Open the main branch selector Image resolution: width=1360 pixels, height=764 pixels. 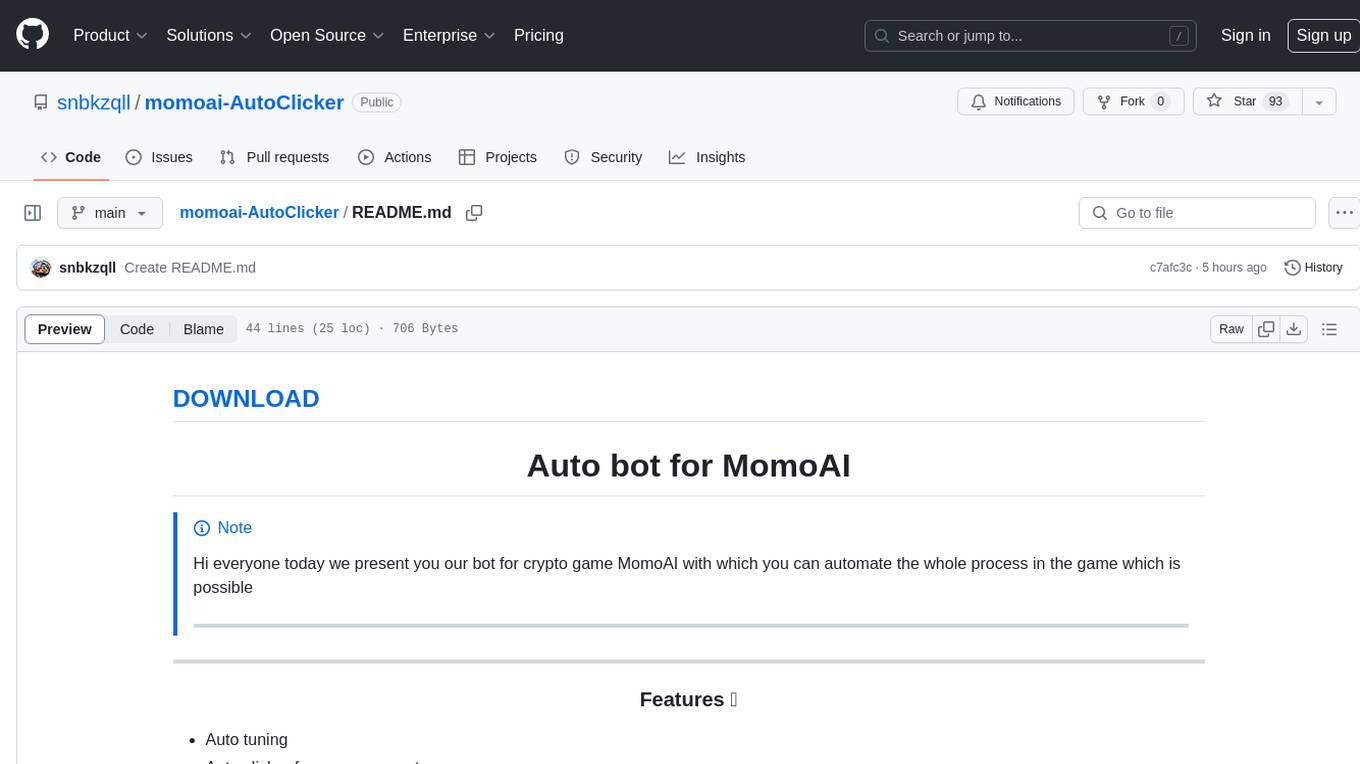point(110,213)
